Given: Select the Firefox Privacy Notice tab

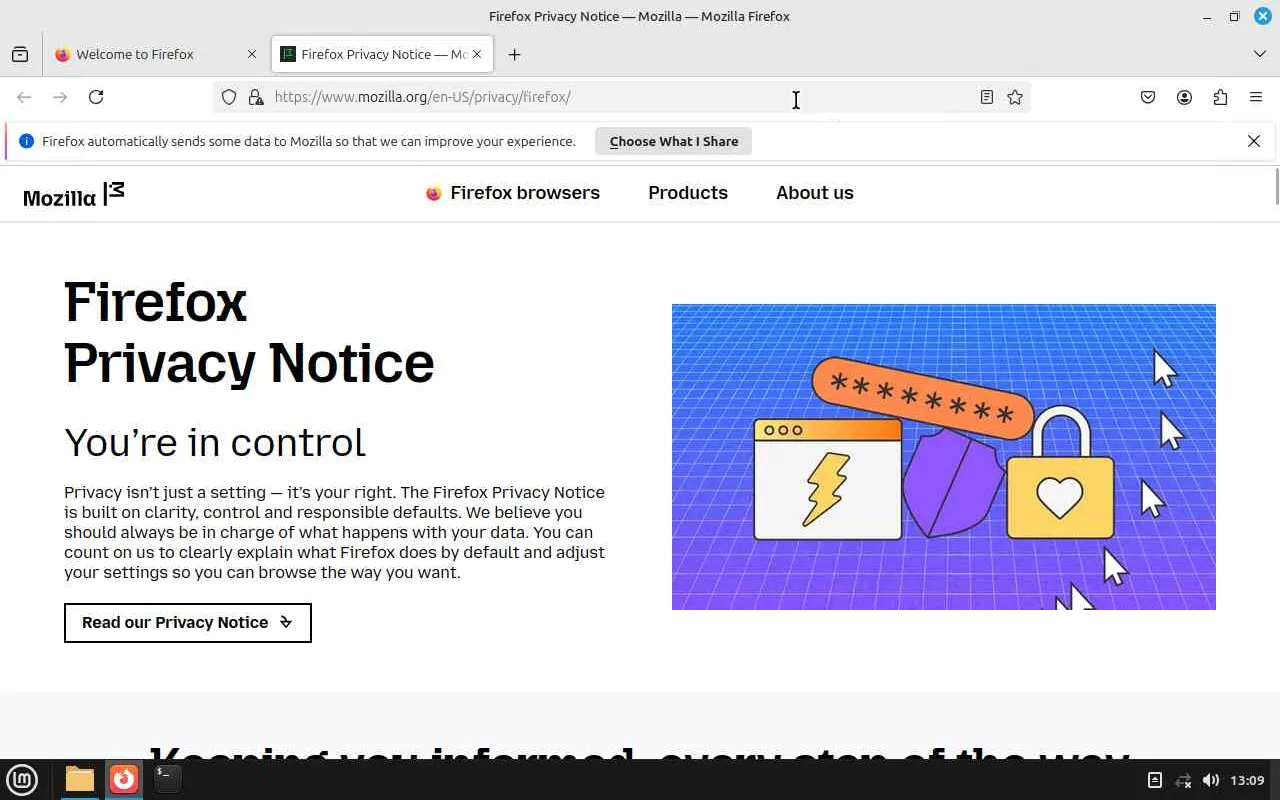Looking at the screenshot, I should click(x=382, y=54).
